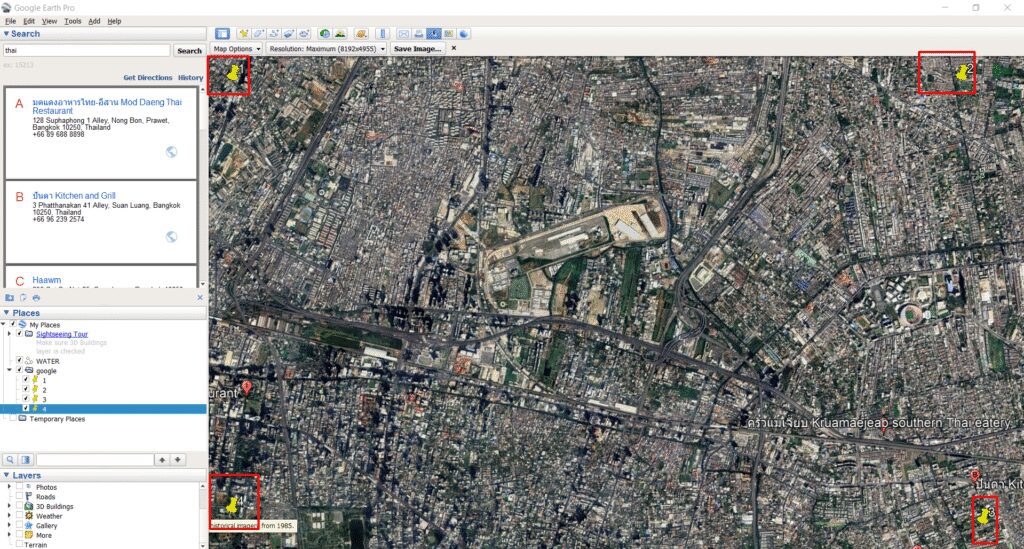Image resolution: width=1024 pixels, height=549 pixels.
Task: Click yellow pushpin 3 on the map
Action: click(x=984, y=516)
